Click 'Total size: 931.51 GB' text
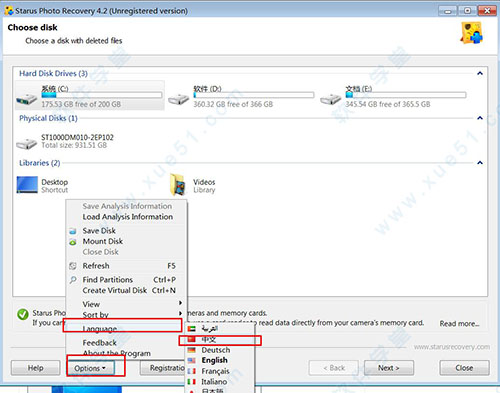 point(74,145)
